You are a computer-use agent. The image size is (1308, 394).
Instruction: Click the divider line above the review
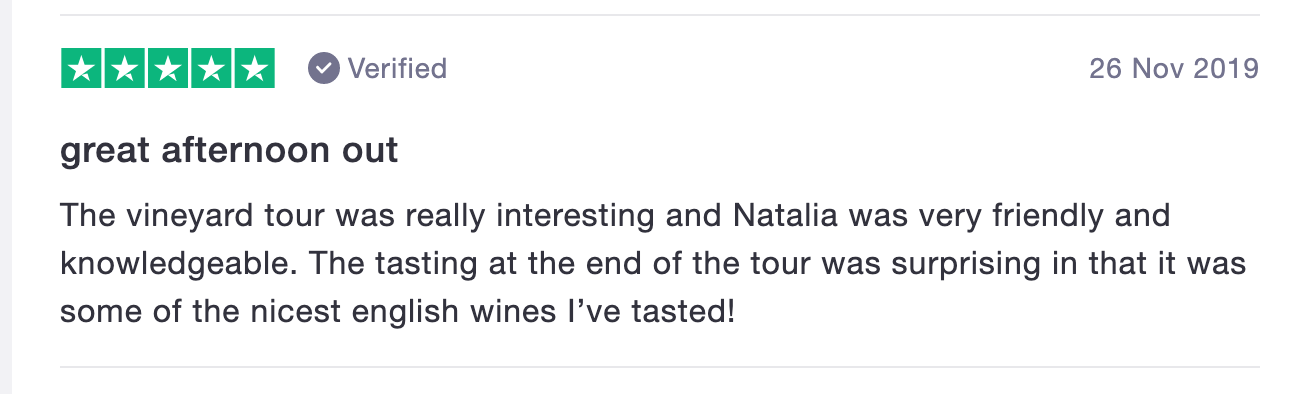[660, 15]
